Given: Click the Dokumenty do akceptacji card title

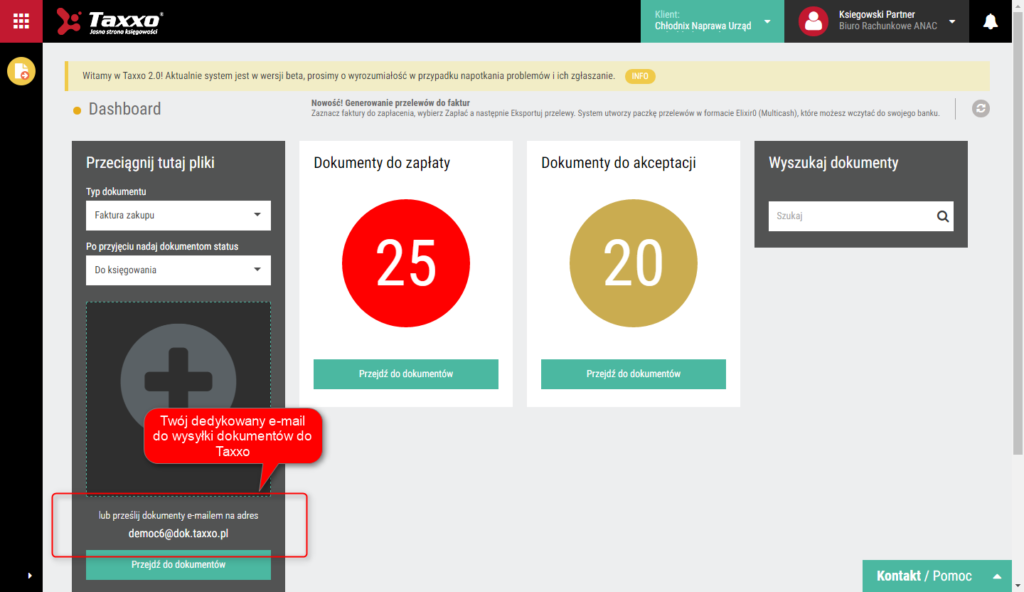Looking at the screenshot, I should point(618,163).
